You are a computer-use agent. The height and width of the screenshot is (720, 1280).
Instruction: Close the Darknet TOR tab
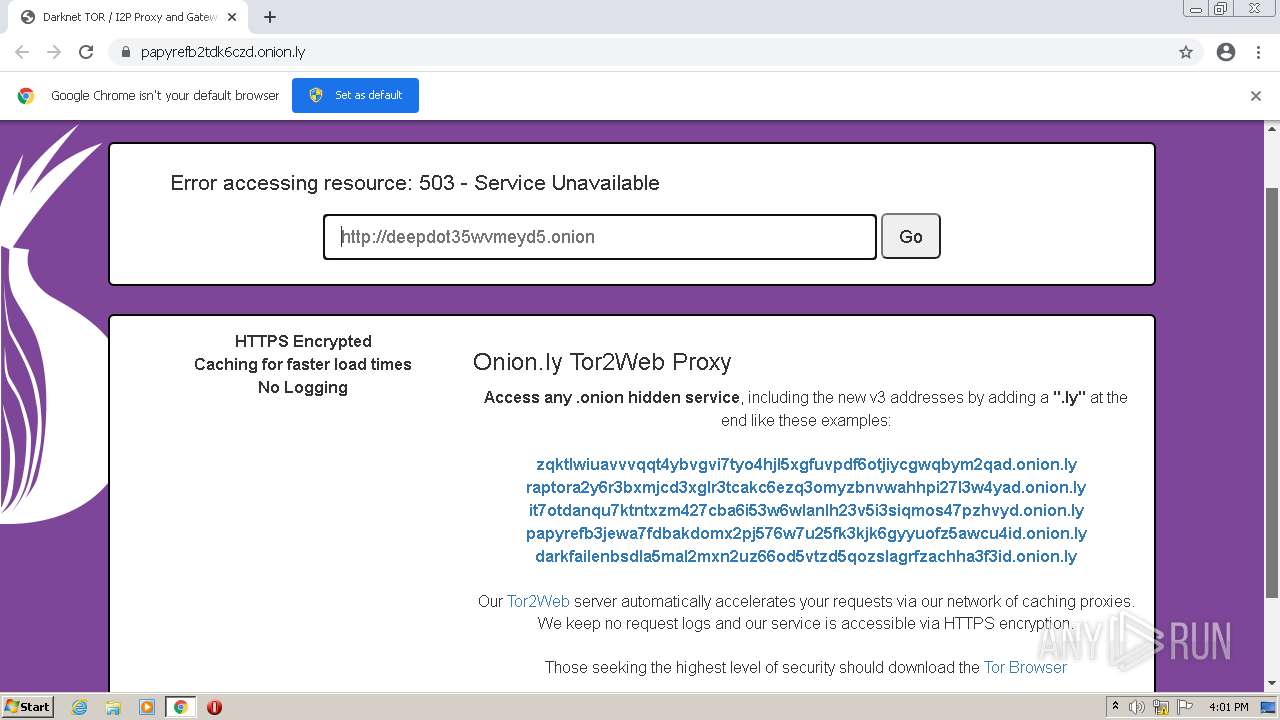(232, 17)
